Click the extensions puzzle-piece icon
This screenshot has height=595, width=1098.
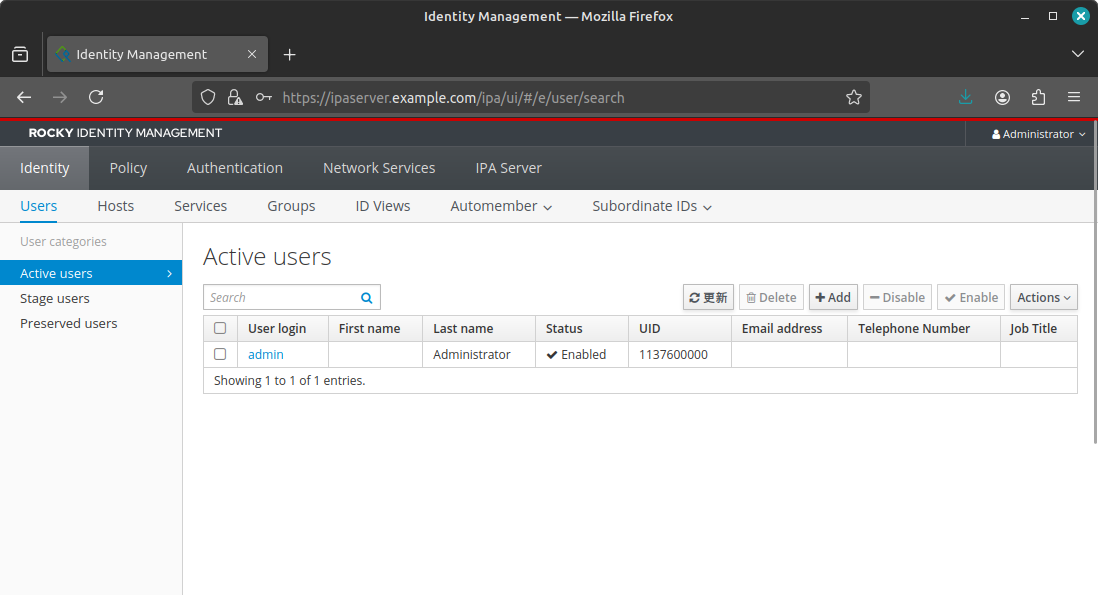pos(1038,97)
